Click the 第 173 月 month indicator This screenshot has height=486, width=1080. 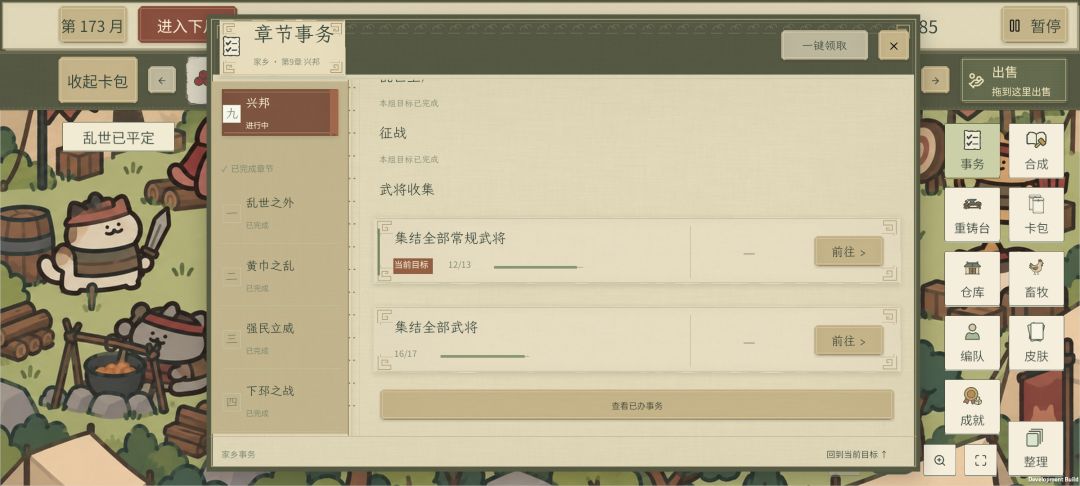92,26
